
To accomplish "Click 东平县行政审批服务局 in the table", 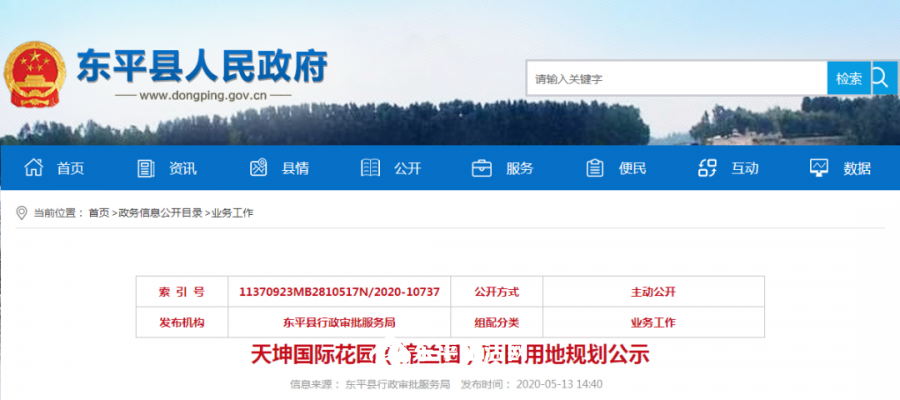I will tap(339, 323).
